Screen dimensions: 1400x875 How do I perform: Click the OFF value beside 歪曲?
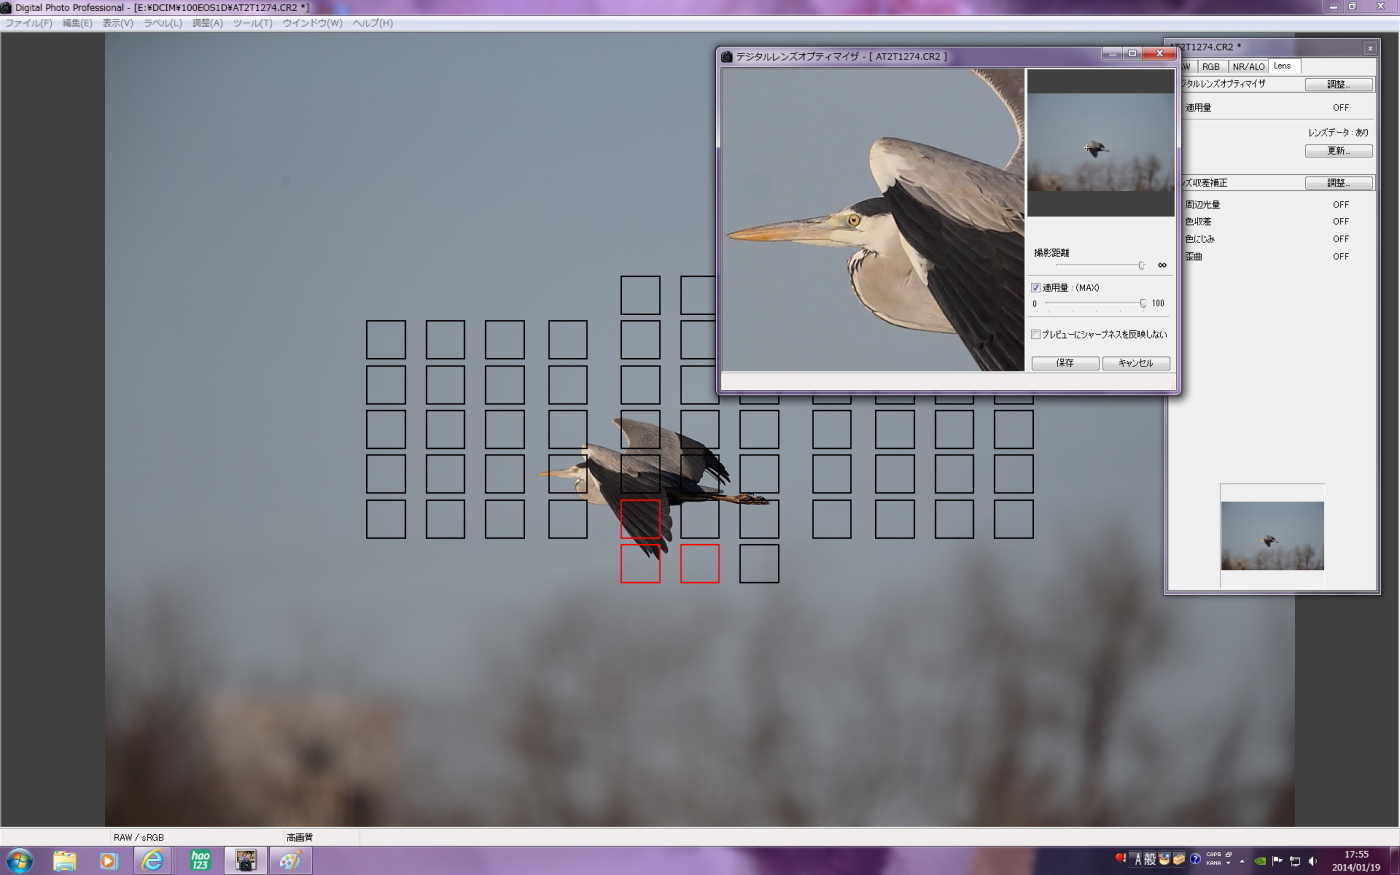pos(1341,257)
